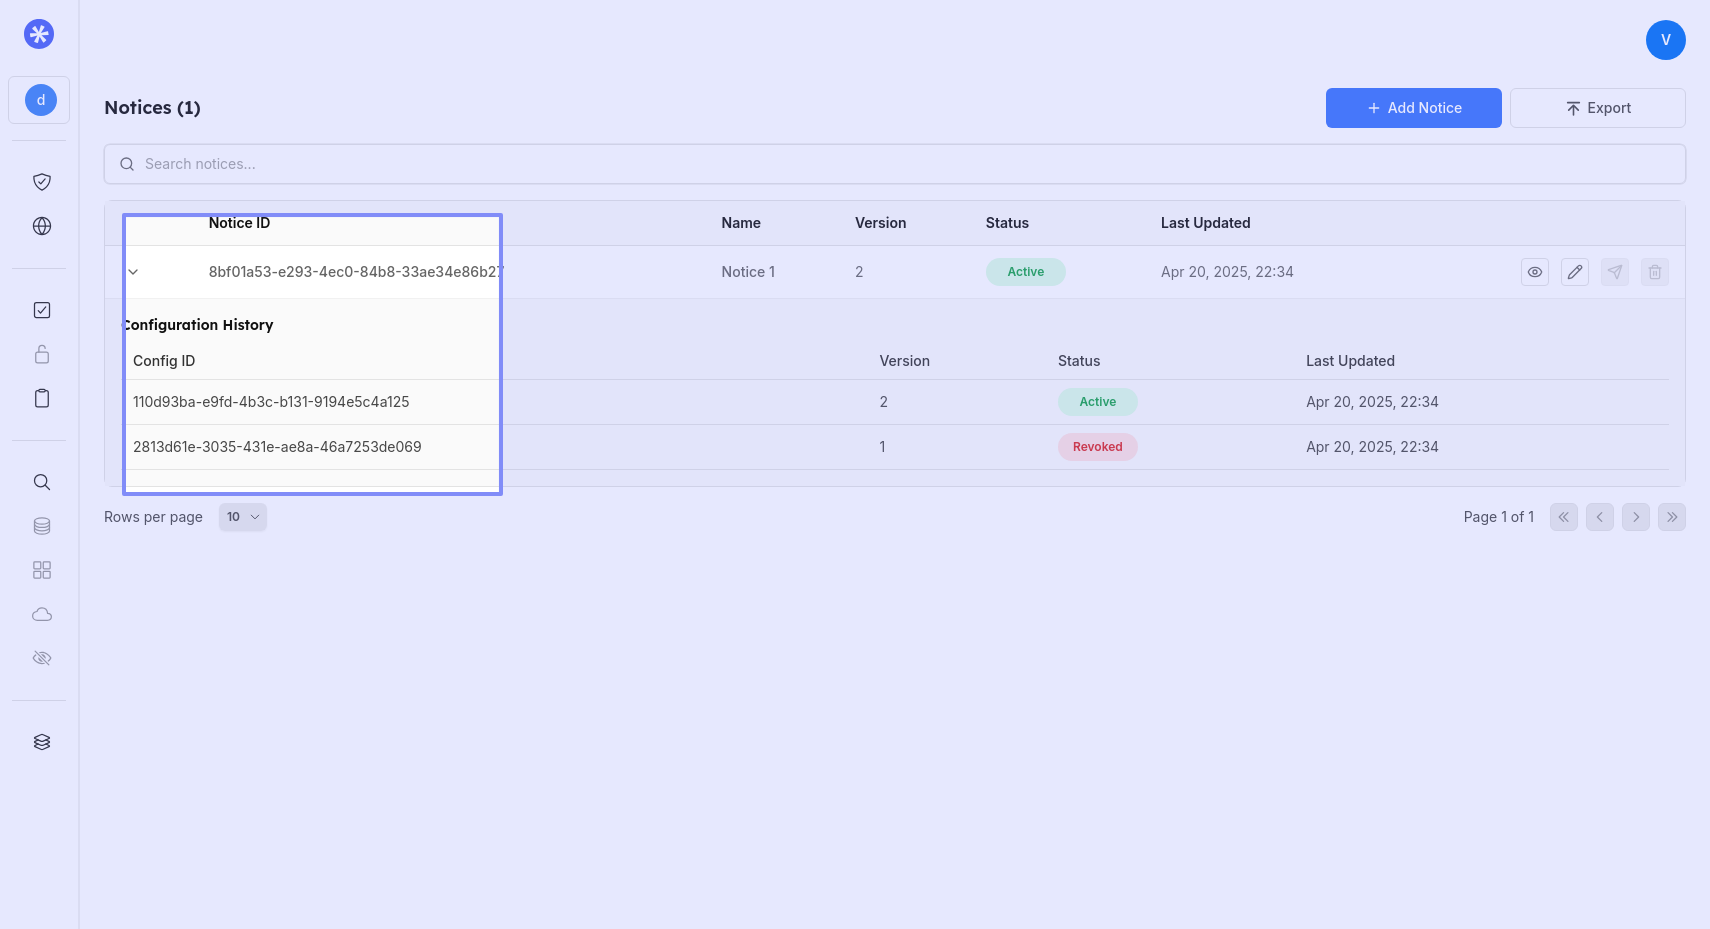Open the globe icon in sidebar
Viewport: 1710px width, 929px height.
pyautogui.click(x=42, y=226)
